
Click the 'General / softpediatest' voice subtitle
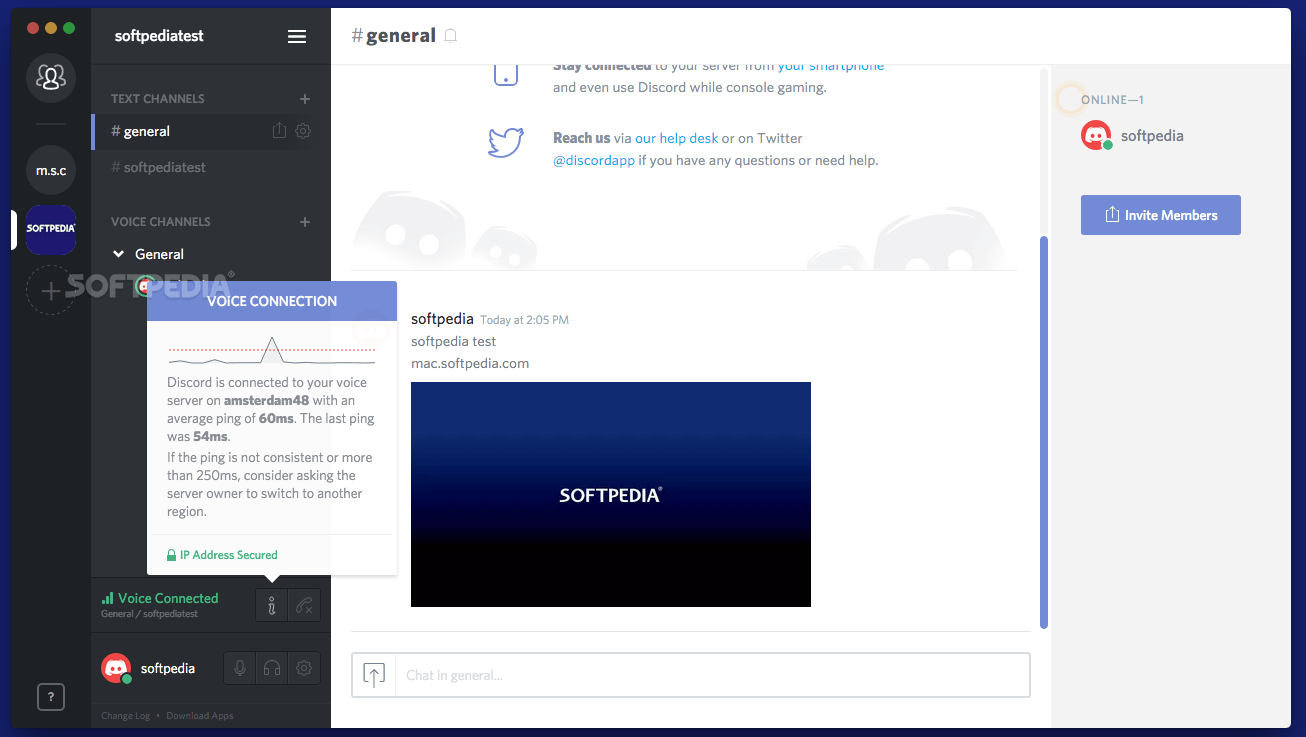point(149,614)
